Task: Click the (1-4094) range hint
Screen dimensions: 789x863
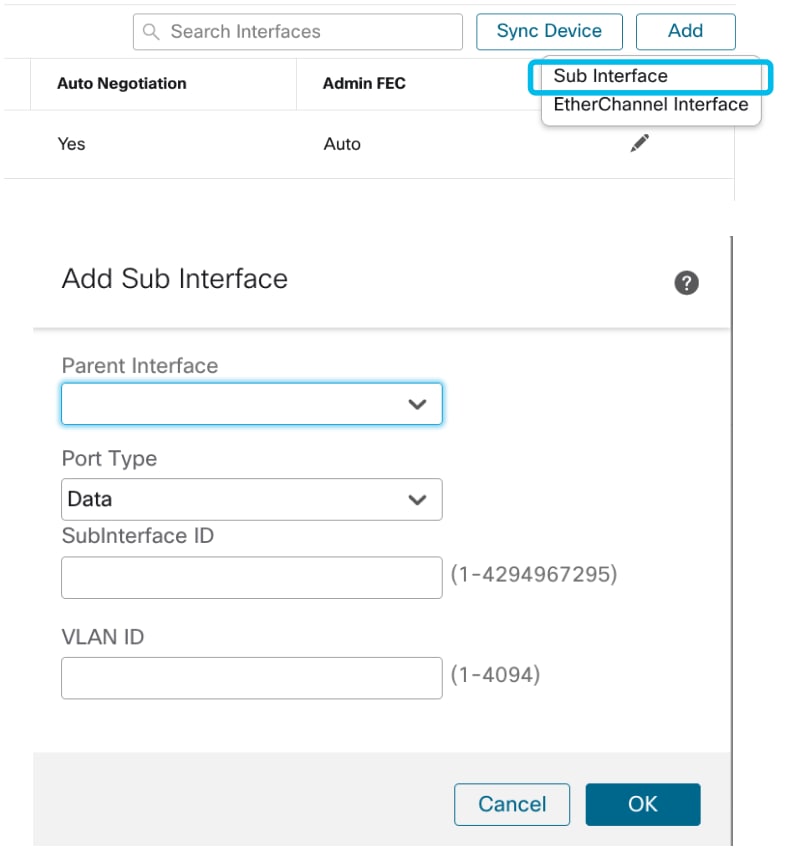Action: [495, 675]
